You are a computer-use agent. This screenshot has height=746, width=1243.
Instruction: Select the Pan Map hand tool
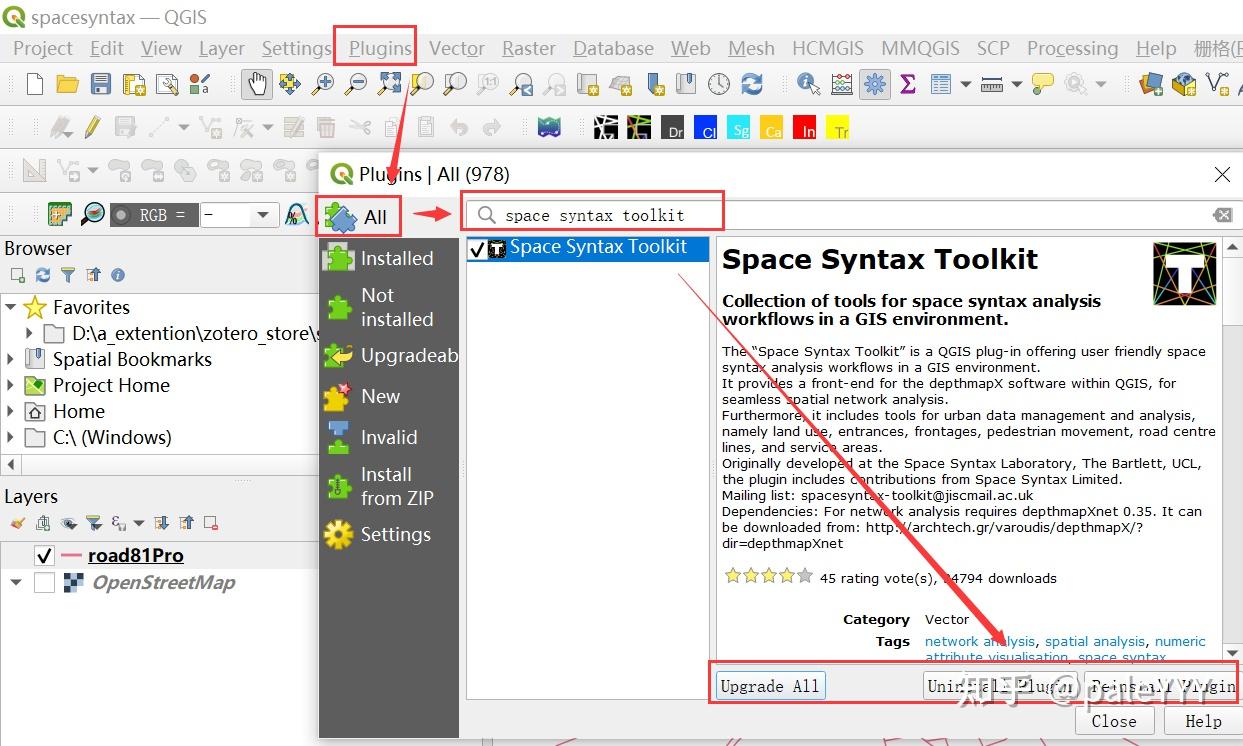257,84
